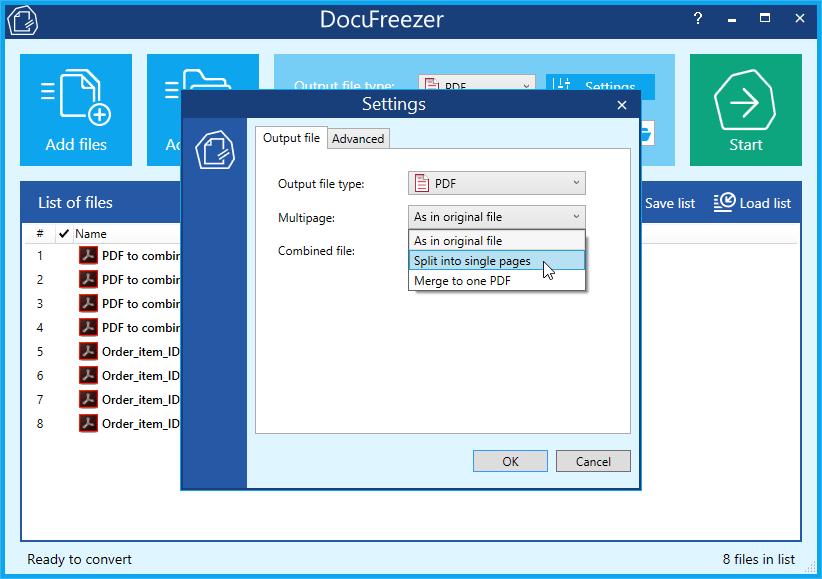The image size is (822, 579).
Task: Click the Add files button
Action: 76,110
